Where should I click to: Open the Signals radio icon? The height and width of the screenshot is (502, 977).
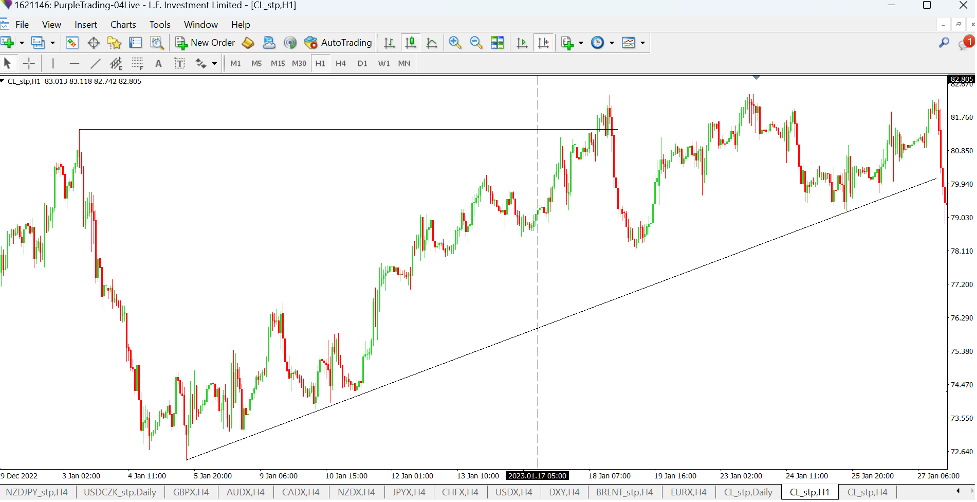(x=290, y=42)
